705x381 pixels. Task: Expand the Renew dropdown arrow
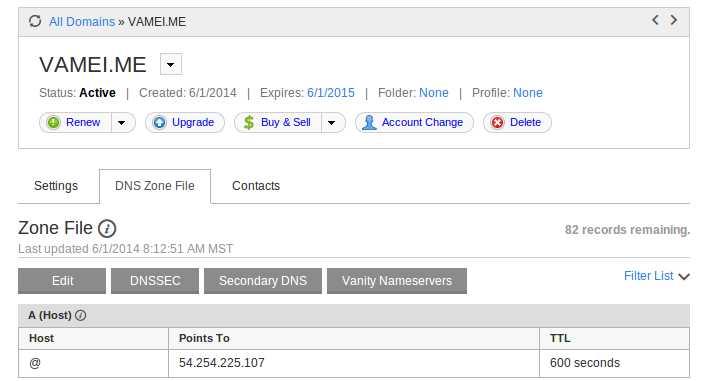click(122, 122)
